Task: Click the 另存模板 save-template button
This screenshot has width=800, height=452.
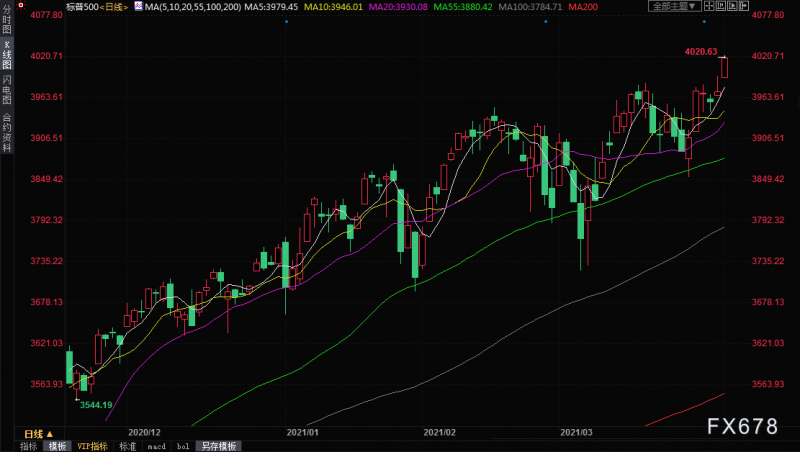Action: (x=218, y=446)
